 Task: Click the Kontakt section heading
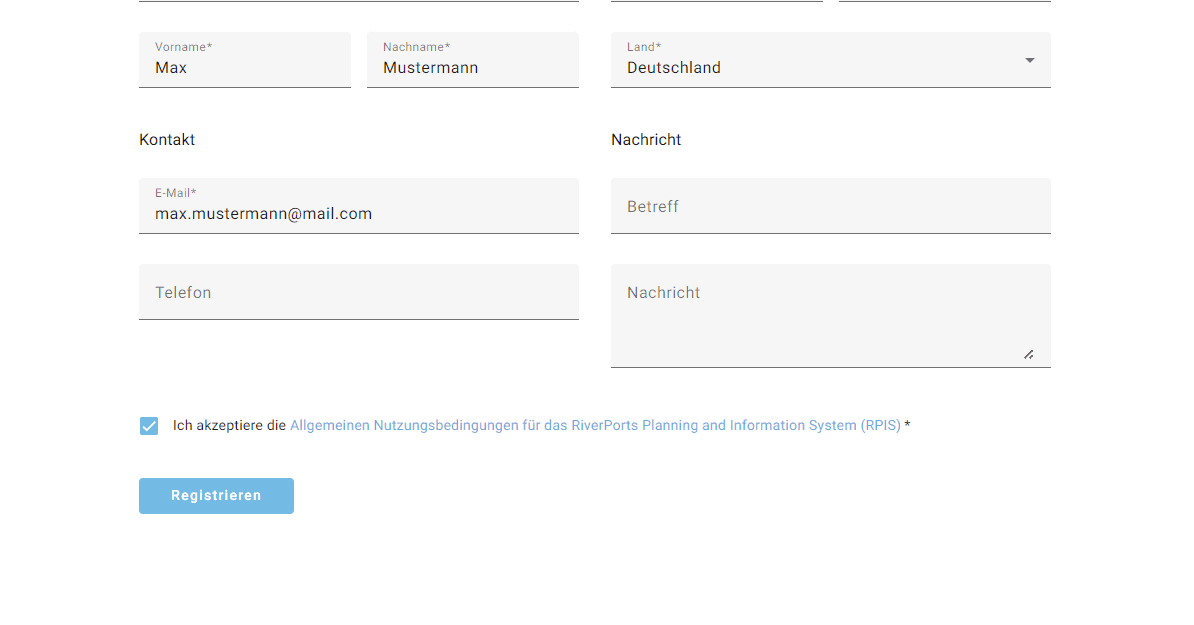[167, 140]
